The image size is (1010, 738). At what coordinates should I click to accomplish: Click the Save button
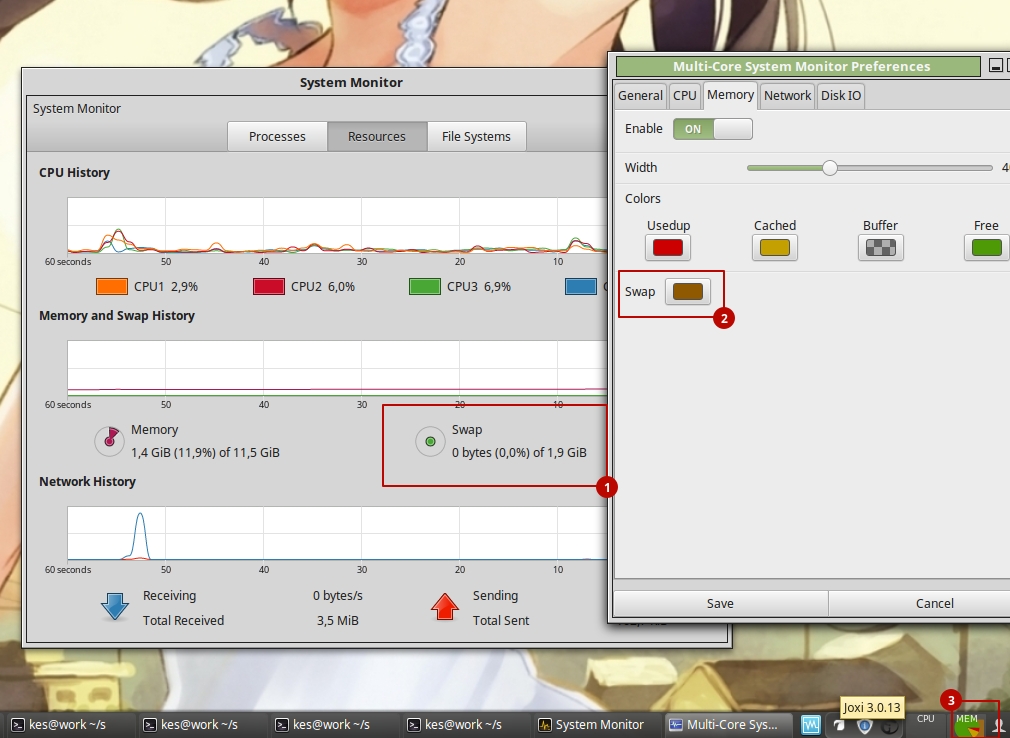tap(719, 603)
